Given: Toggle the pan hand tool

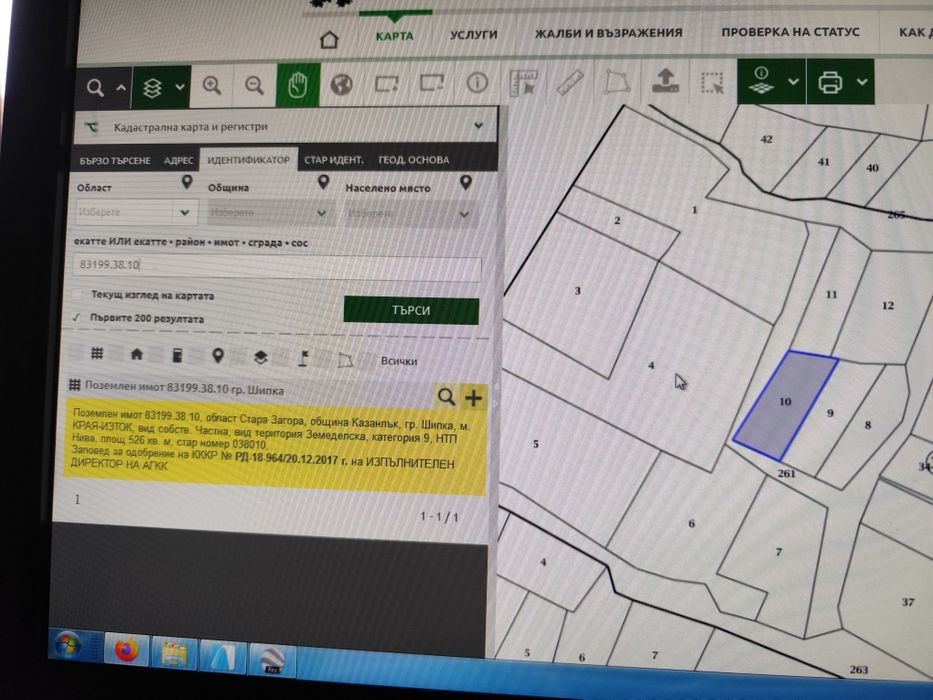Looking at the screenshot, I should click(x=298, y=85).
